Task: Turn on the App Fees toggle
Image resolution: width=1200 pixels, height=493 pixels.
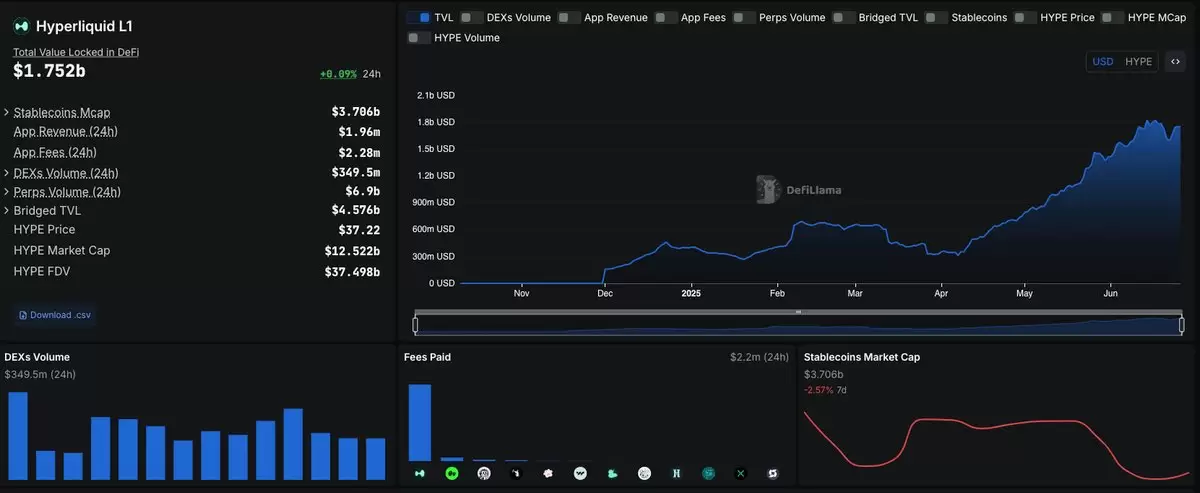Action: (666, 17)
